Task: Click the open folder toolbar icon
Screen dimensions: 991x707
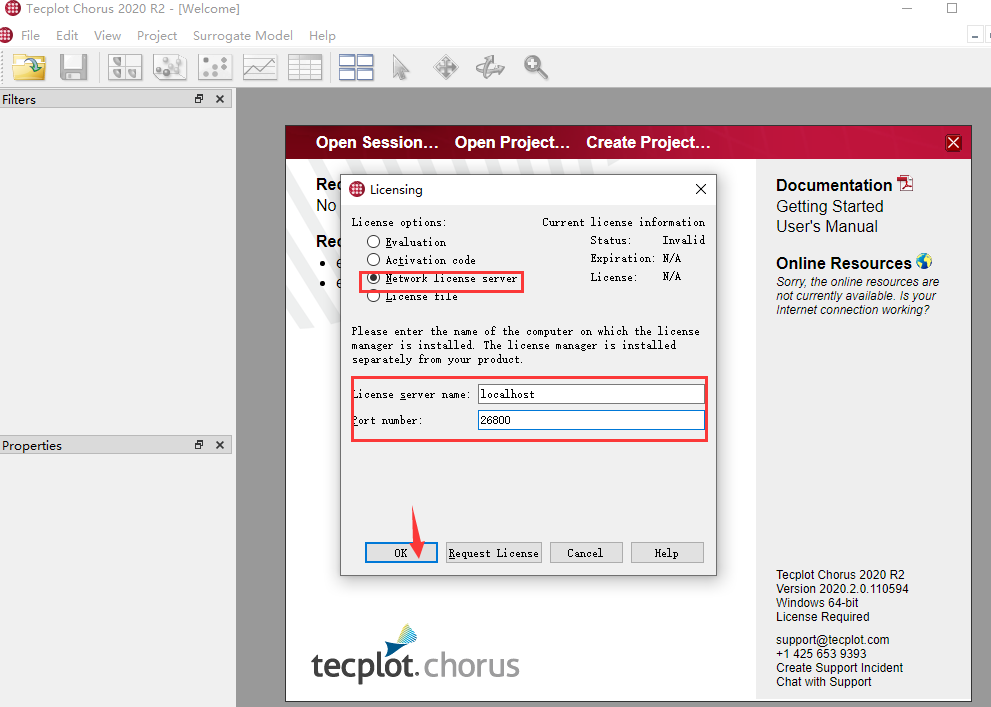Action: pos(29,67)
